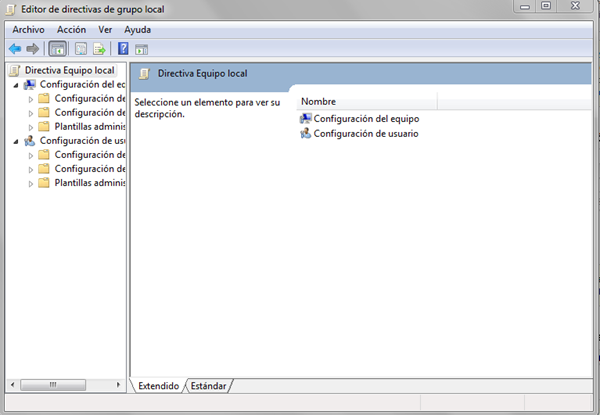Image resolution: width=600 pixels, height=415 pixels.
Task: Collapse the Configuración del equipo tree node
Action: click(x=16, y=85)
